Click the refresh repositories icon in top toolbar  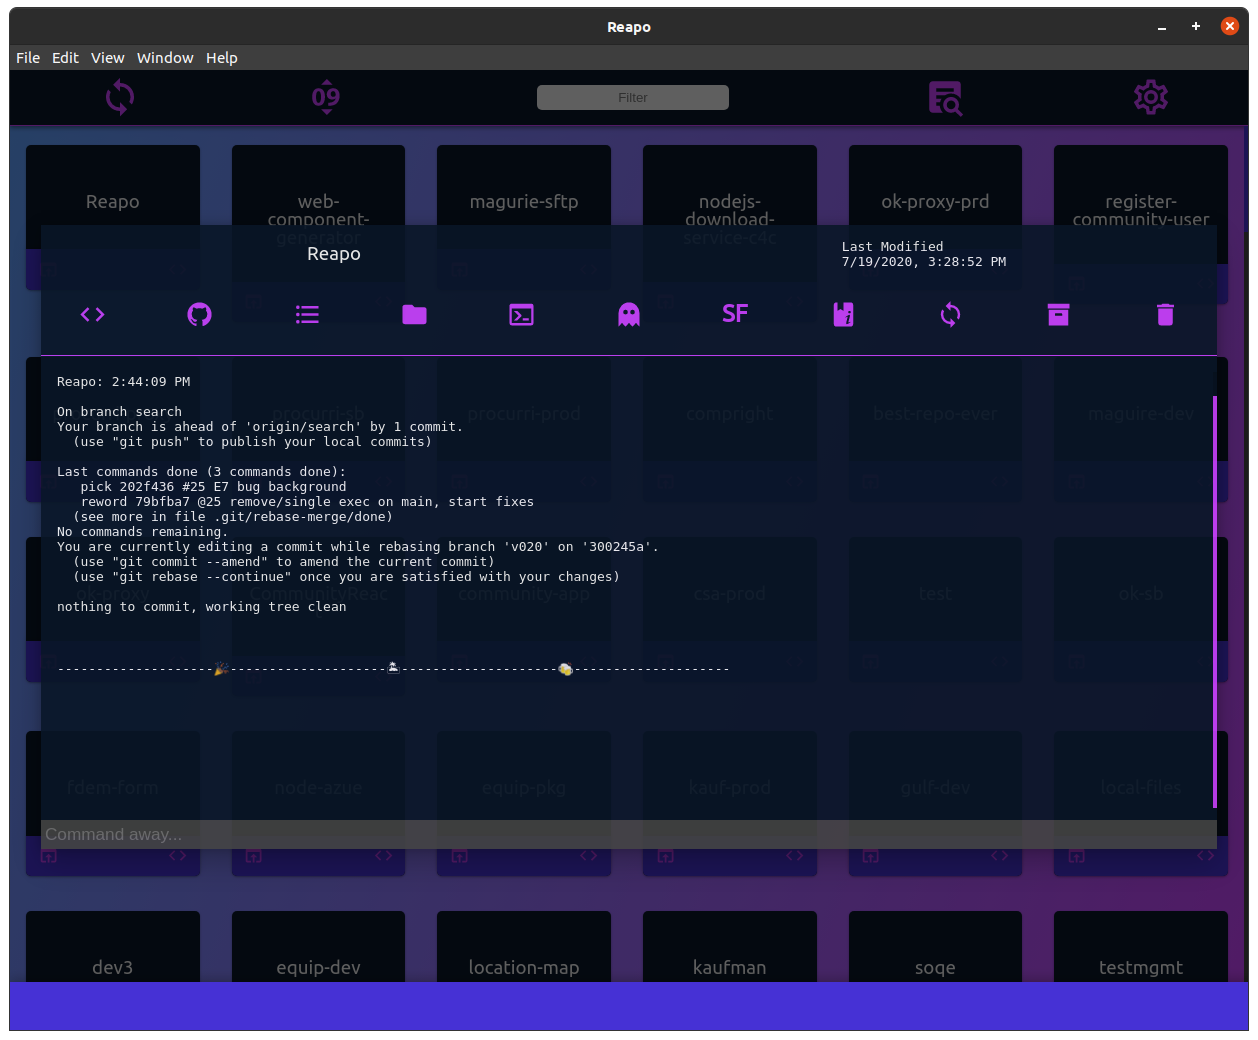(x=120, y=97)
